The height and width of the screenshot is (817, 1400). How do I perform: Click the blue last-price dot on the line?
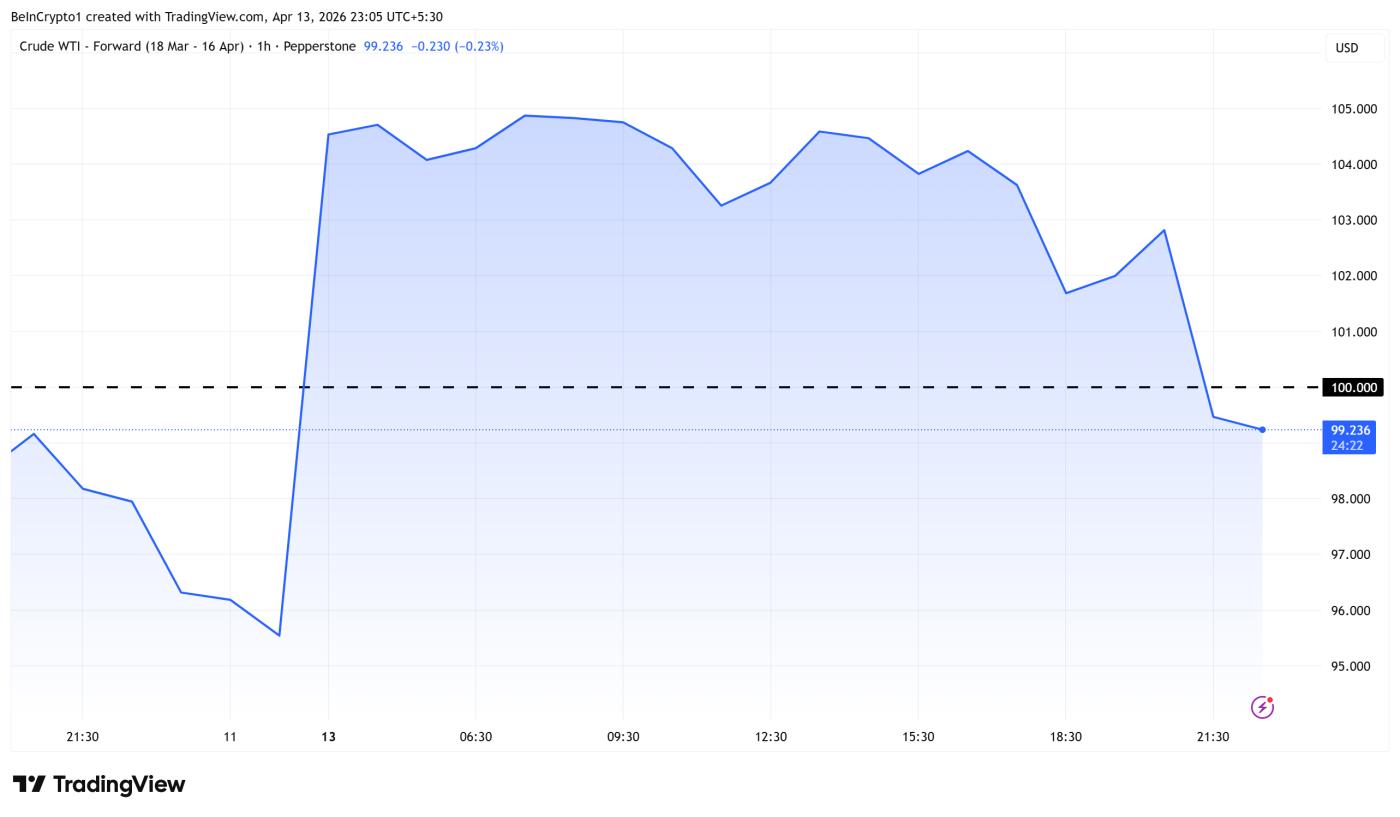tap(1262, 430)
